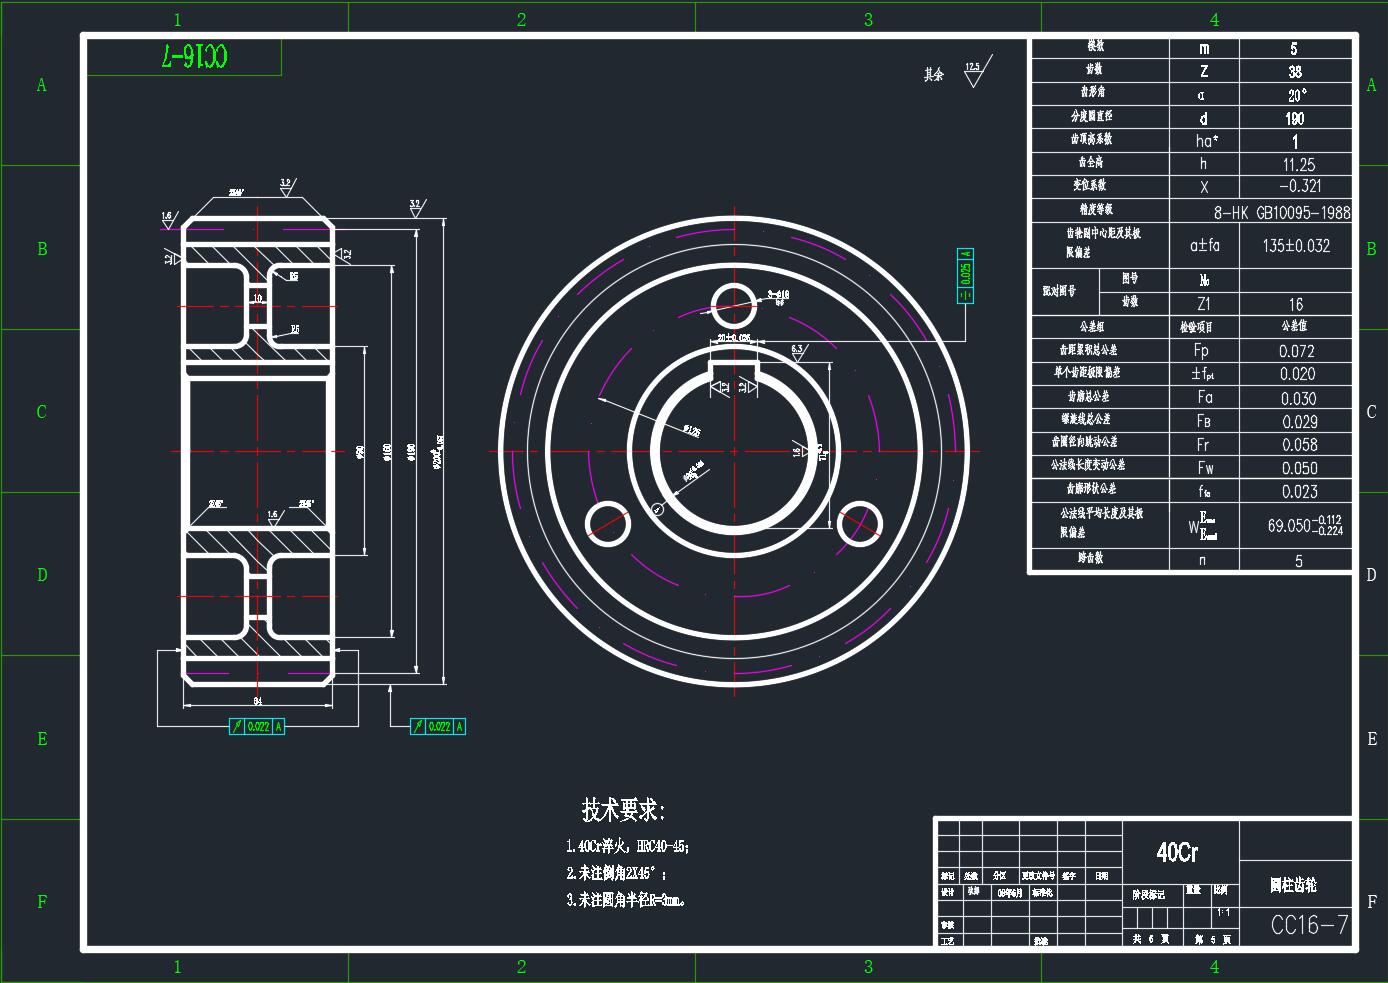Viewport: 1388px width, 983px height.
Task: Click the 69.050 base tangent length value
Action: [1304, 525]
